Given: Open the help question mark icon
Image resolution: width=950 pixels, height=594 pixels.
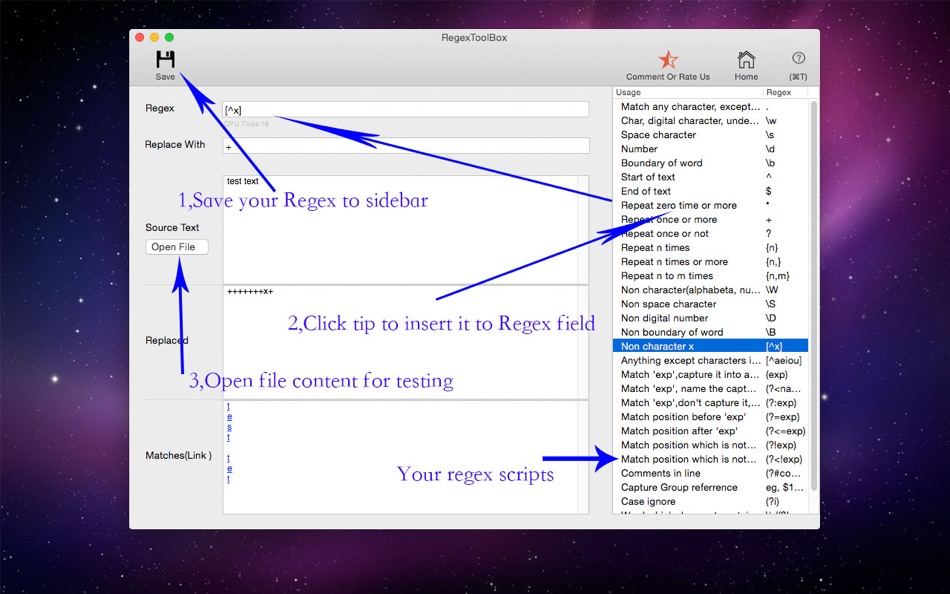Looking at the screenshot, I should tap(798, 58).
